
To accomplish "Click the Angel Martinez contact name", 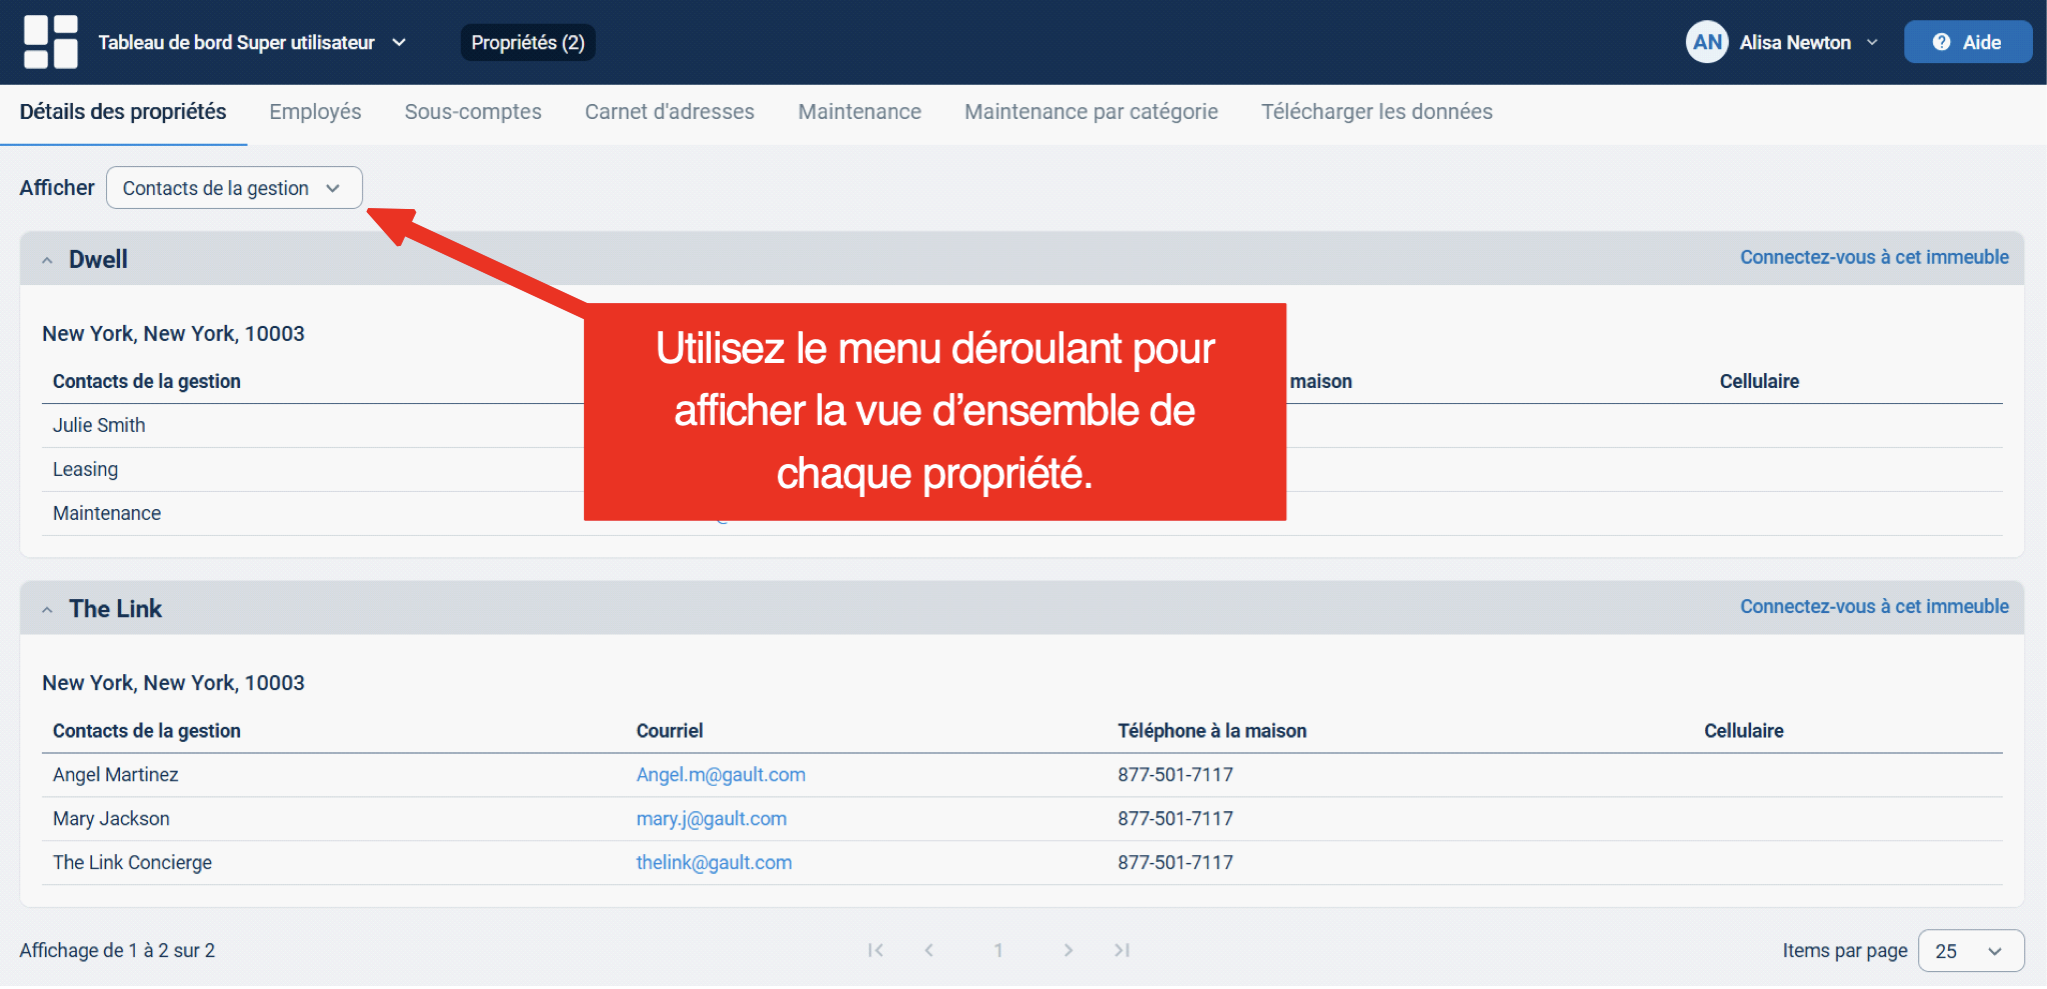I will (x=115, y=775).
